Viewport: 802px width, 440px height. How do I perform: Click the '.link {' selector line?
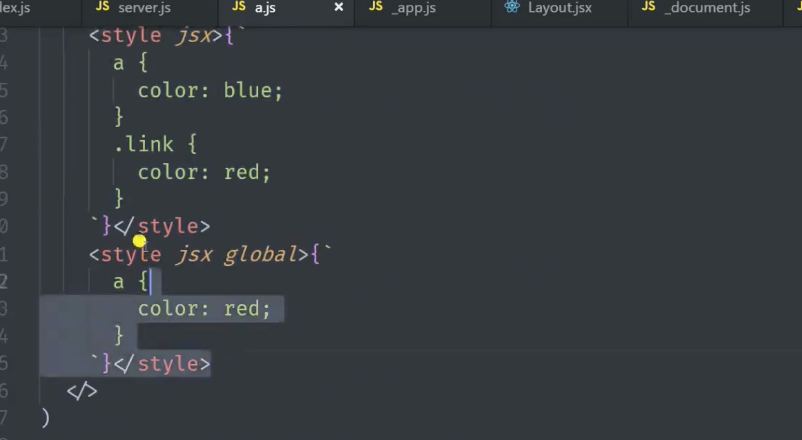(155, 145)
